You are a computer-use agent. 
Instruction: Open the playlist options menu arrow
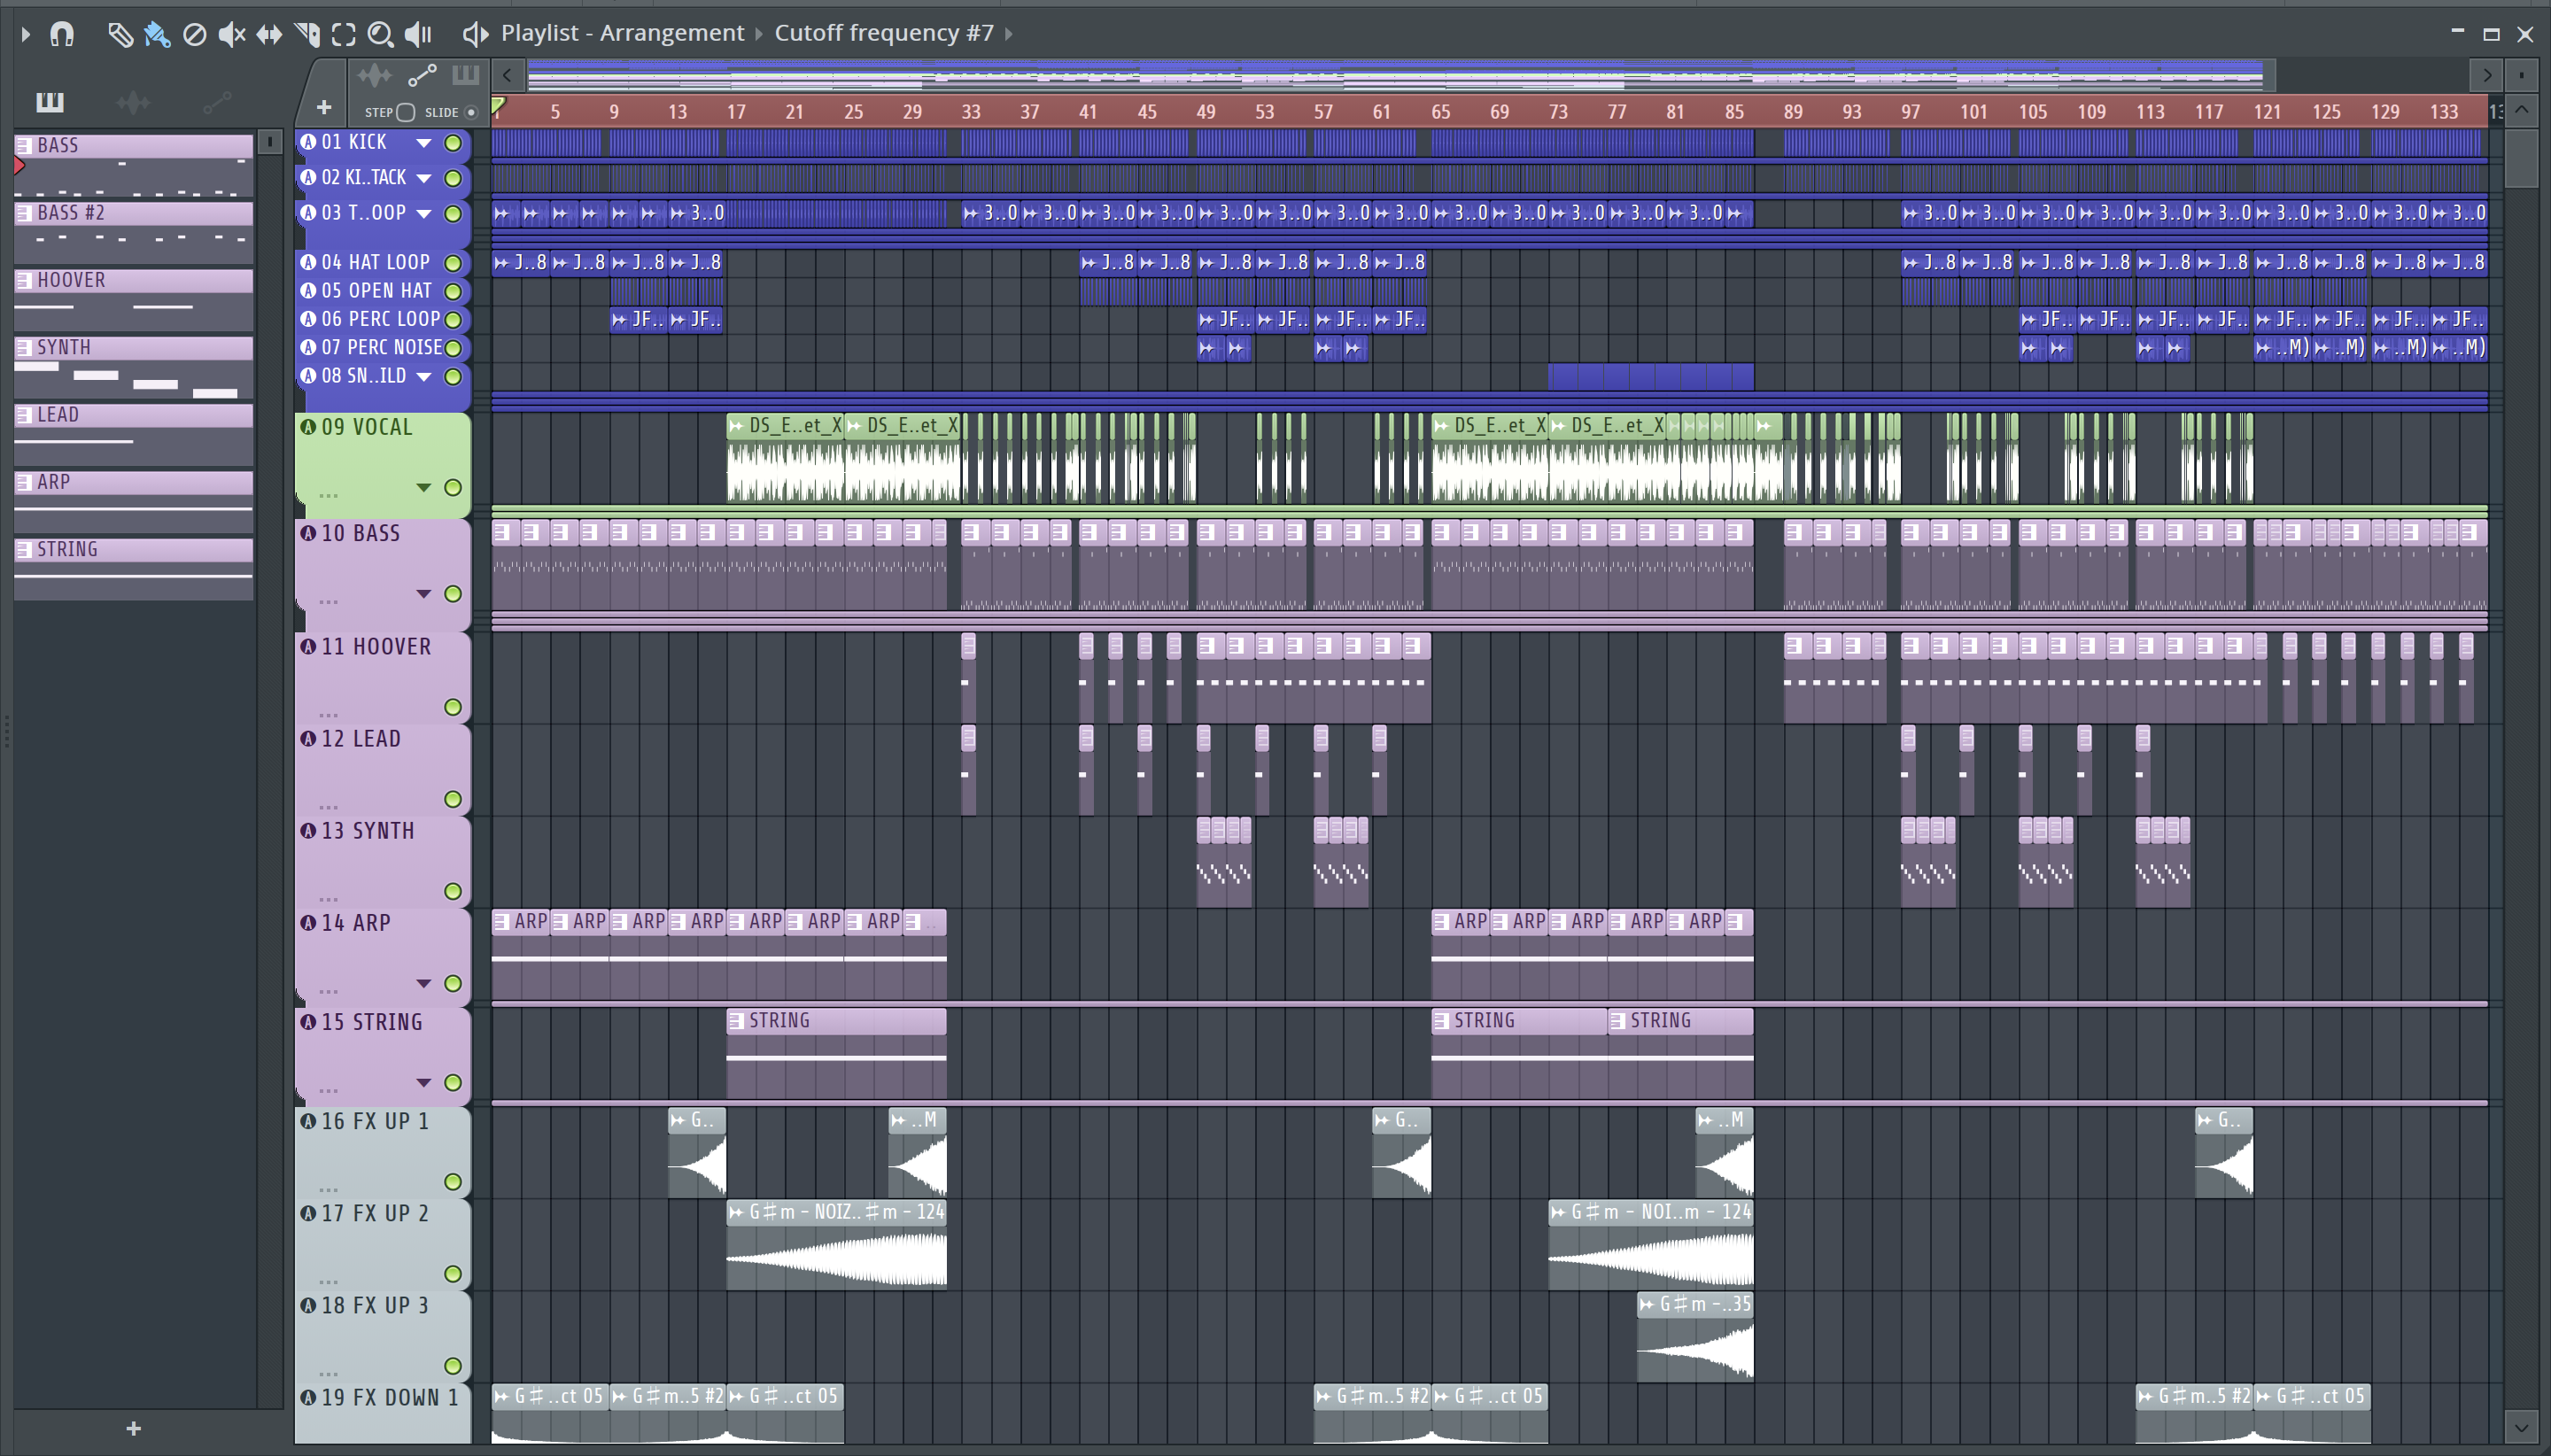[x=26, y=34]
